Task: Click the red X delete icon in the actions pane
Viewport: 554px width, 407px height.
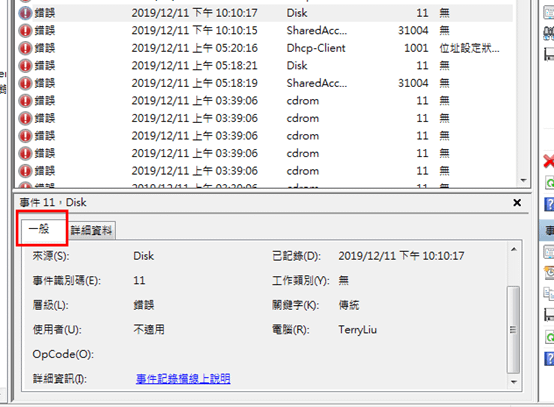Action: coord(549,161)
